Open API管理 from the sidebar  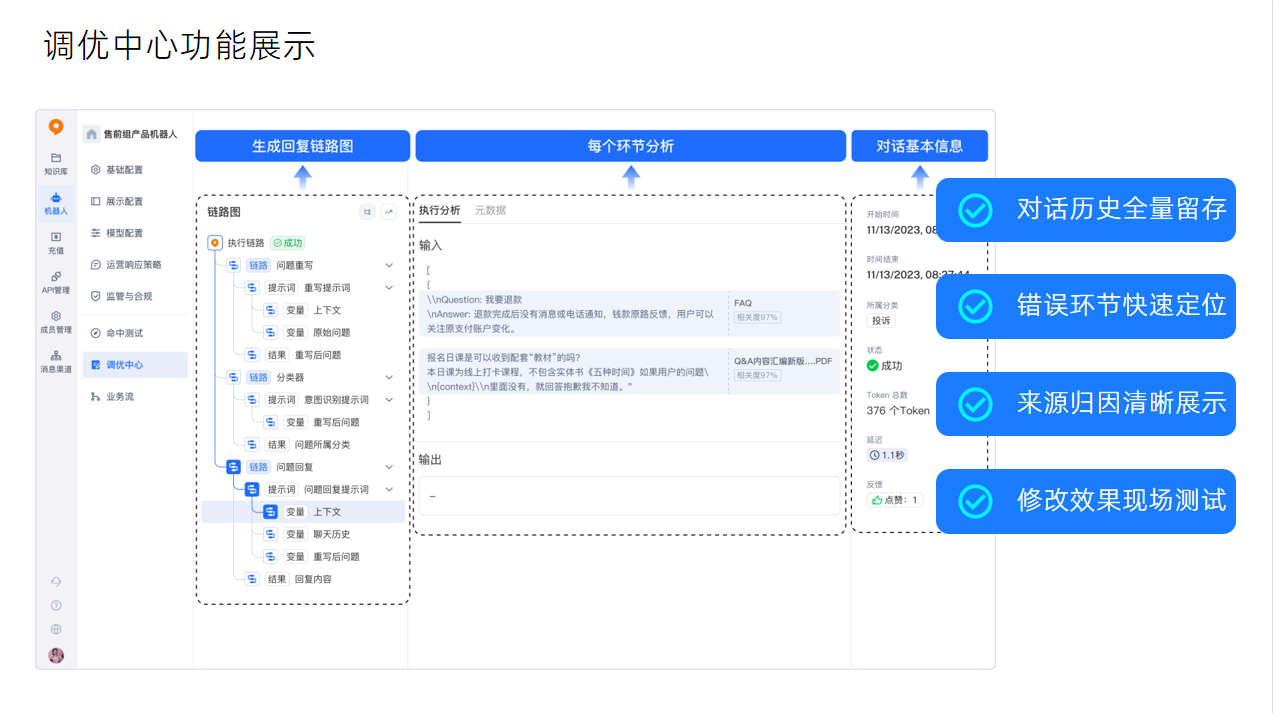coord(56,281)
